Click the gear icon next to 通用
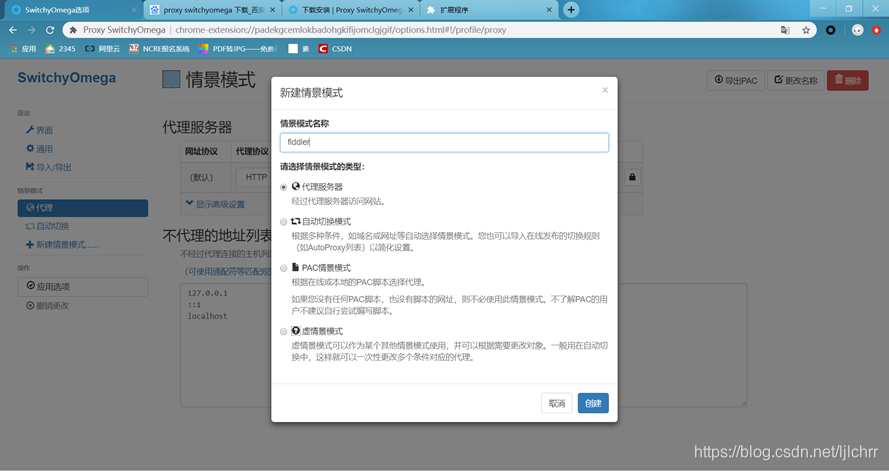Viewport: 889px width, 471px height. pos(30,148)
